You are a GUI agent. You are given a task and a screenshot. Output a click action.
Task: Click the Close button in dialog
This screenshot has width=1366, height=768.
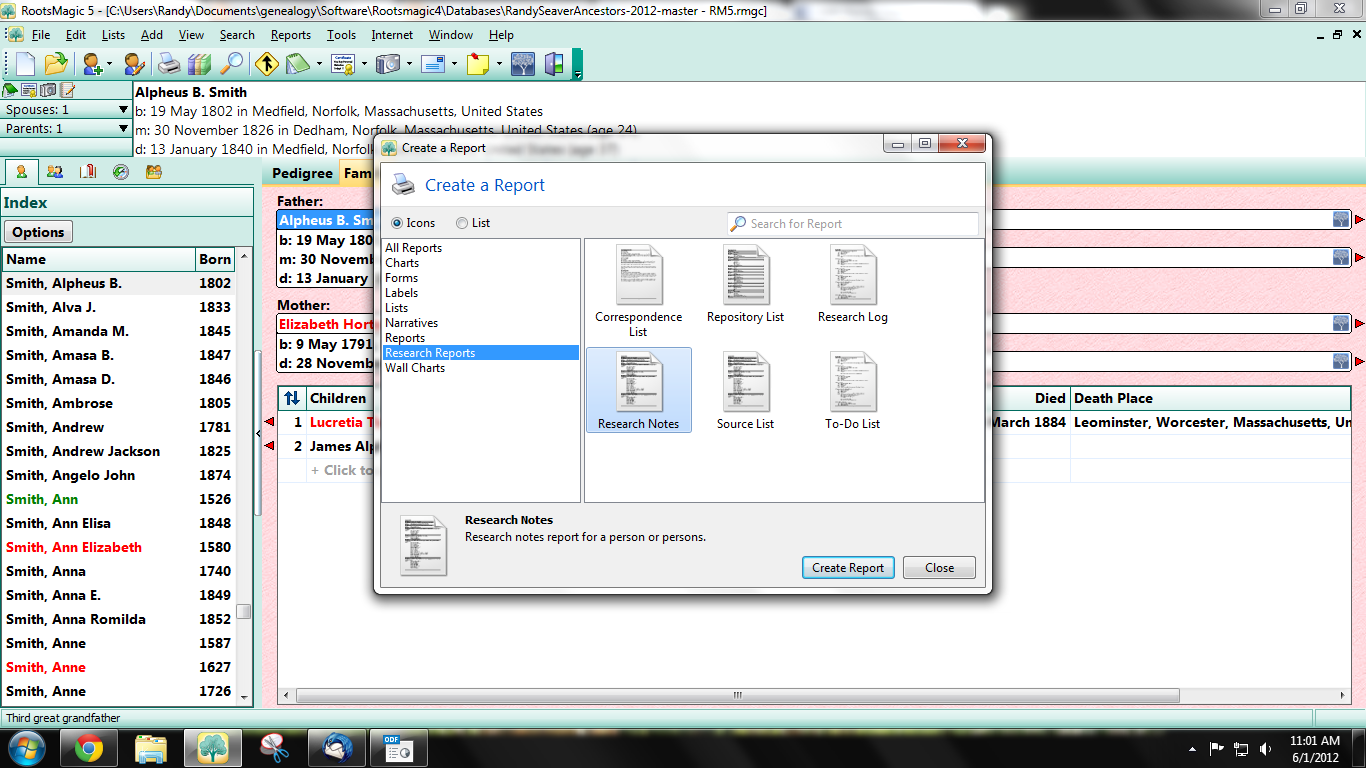pyautogui.click(x=939, y=568)
